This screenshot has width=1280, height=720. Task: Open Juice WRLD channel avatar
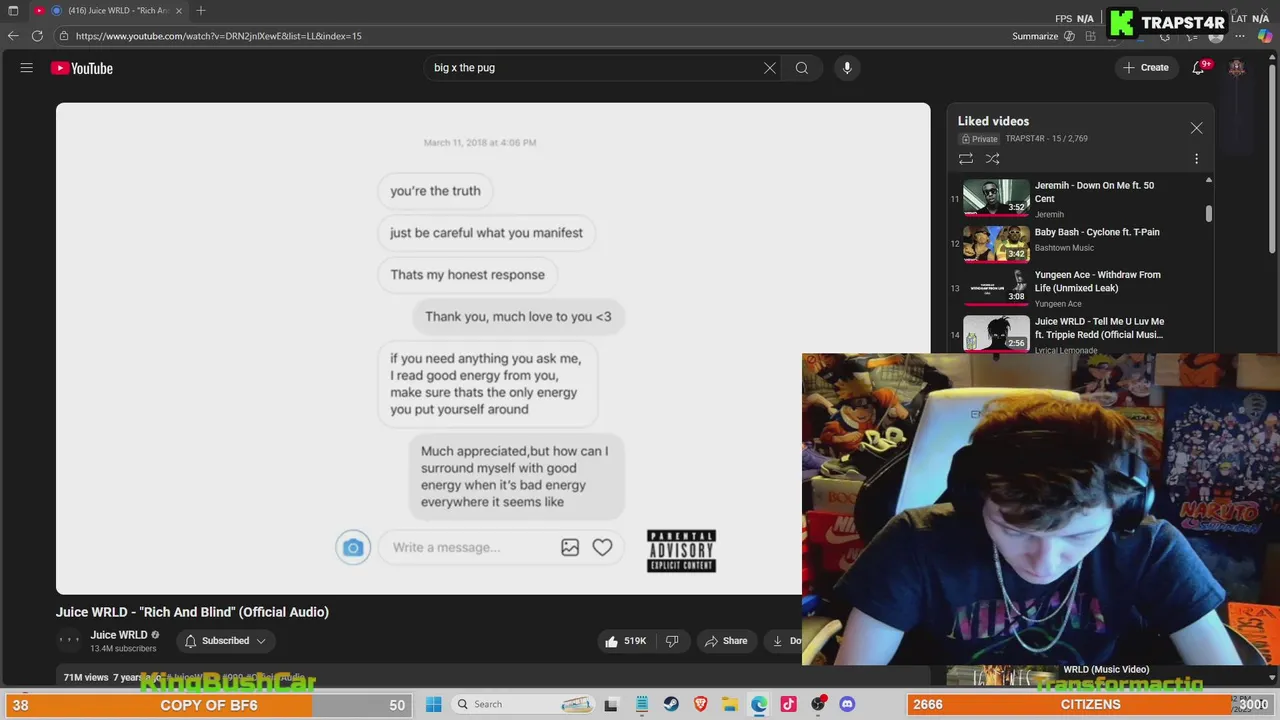(x=69, y=641)
